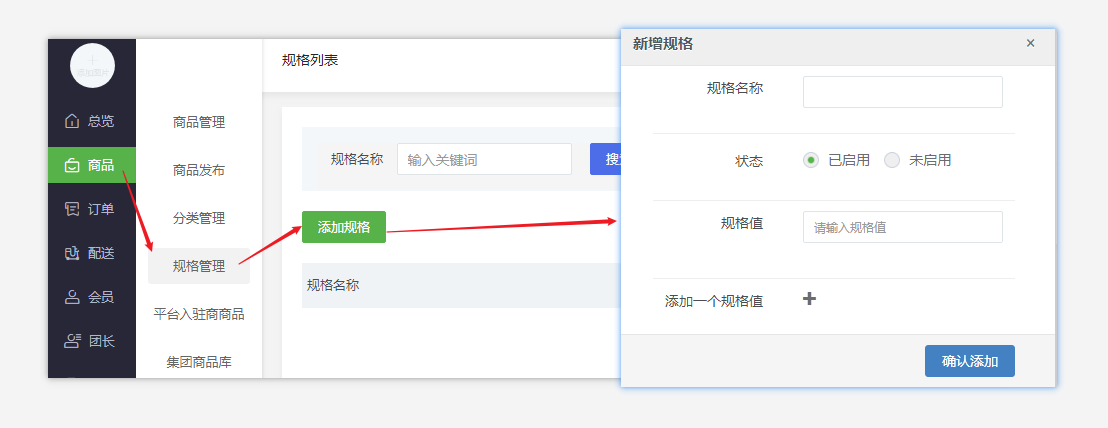Click the 请输入规格值 input field
Viewport: 1108px width, 428px height.
click(x=902, y=227)
